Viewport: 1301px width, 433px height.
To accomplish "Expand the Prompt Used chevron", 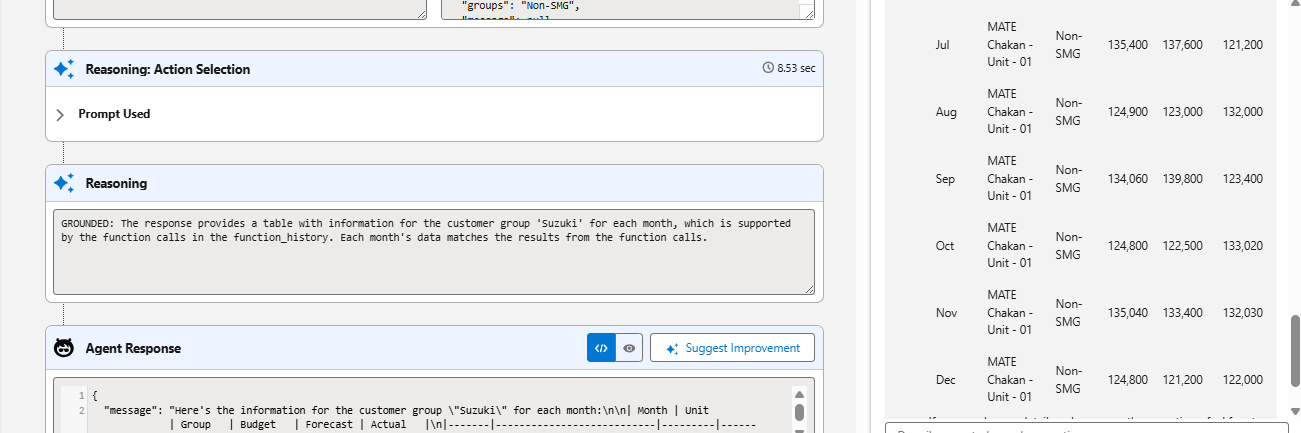I will click(60, 115).
